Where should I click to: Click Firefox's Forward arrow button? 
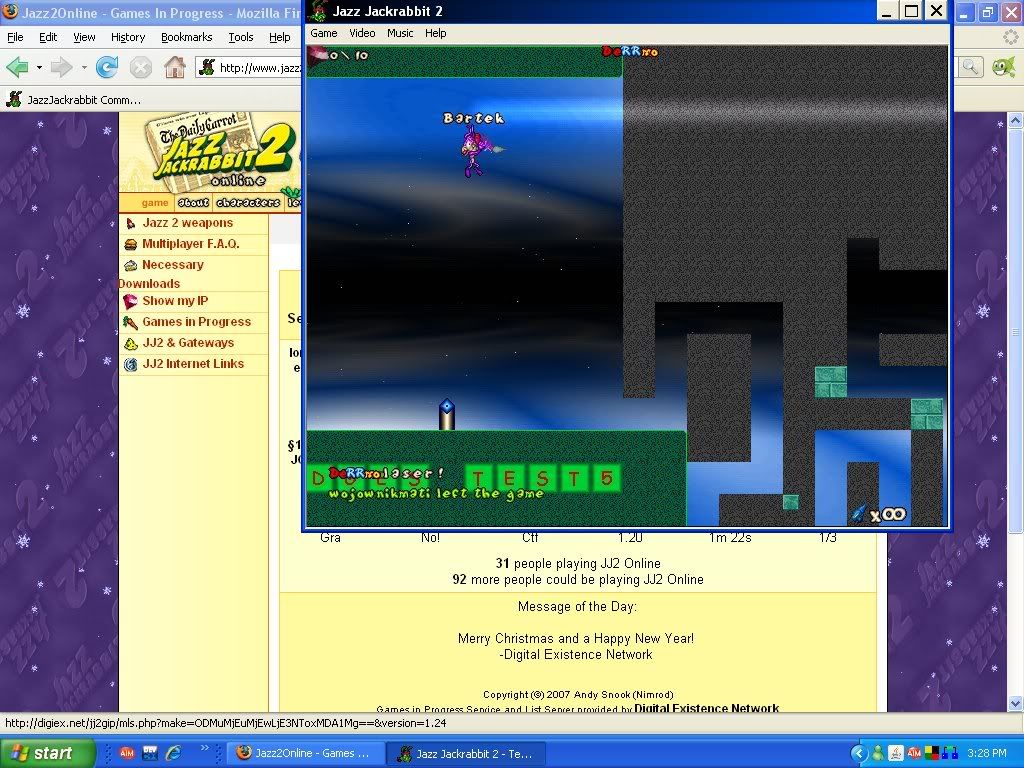tap(61, 67)
